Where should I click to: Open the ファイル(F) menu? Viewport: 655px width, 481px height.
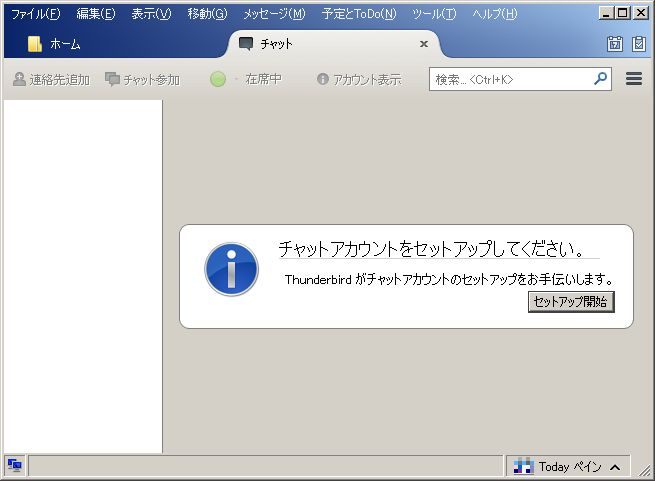(36, 14)
